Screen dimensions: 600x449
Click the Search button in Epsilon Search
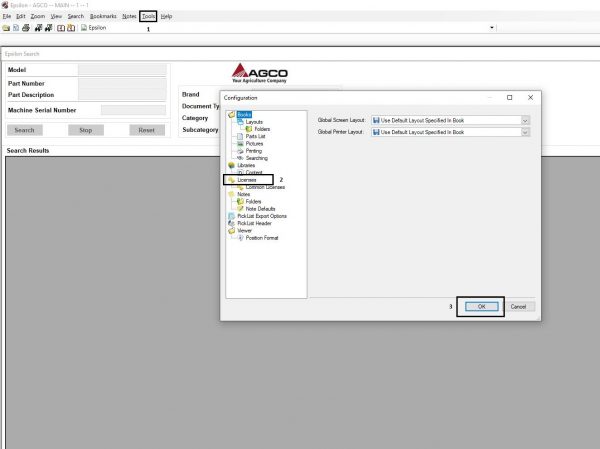point(24,130)
